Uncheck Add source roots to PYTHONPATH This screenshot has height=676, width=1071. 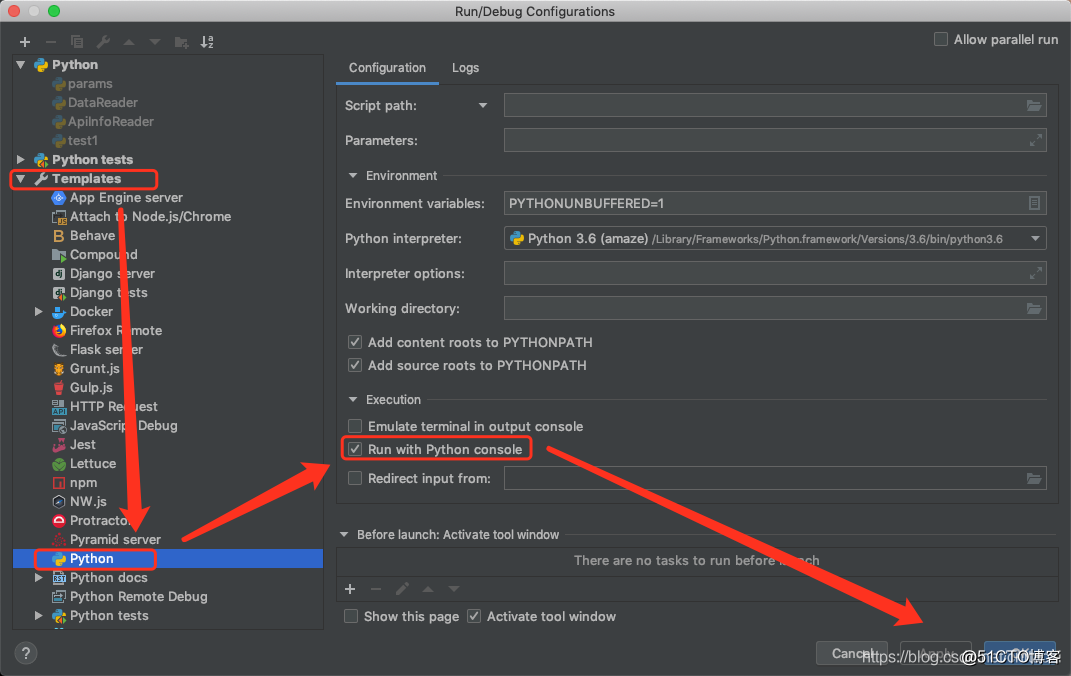[x=354, y=365]
